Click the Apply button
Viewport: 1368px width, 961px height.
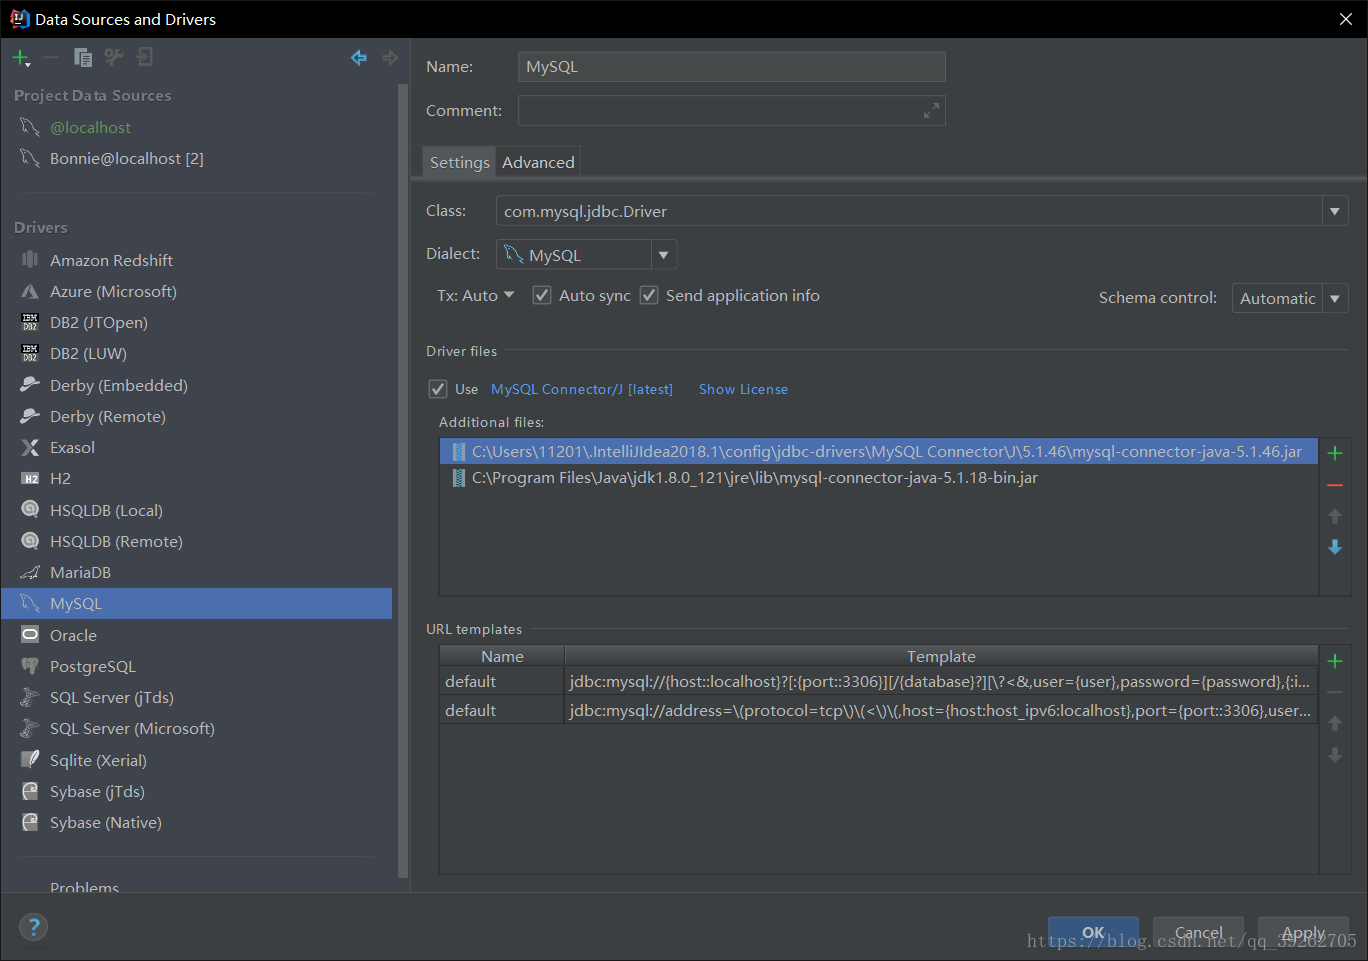click(x=1303, y=932)
